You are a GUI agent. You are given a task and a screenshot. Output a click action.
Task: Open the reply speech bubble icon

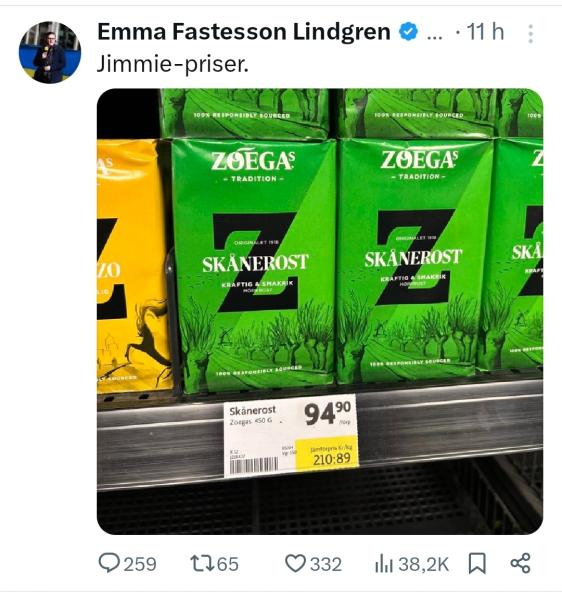[x=109, y=563]
